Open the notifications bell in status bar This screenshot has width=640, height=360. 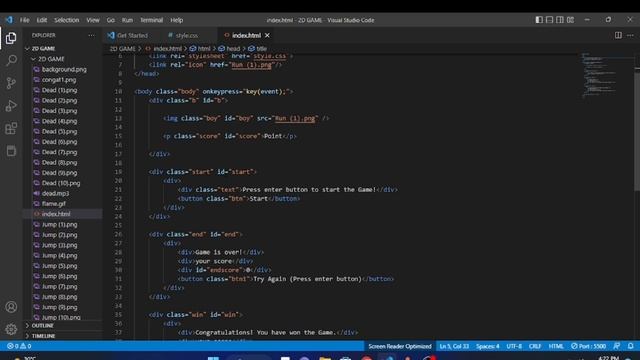[x=631, y=346]
